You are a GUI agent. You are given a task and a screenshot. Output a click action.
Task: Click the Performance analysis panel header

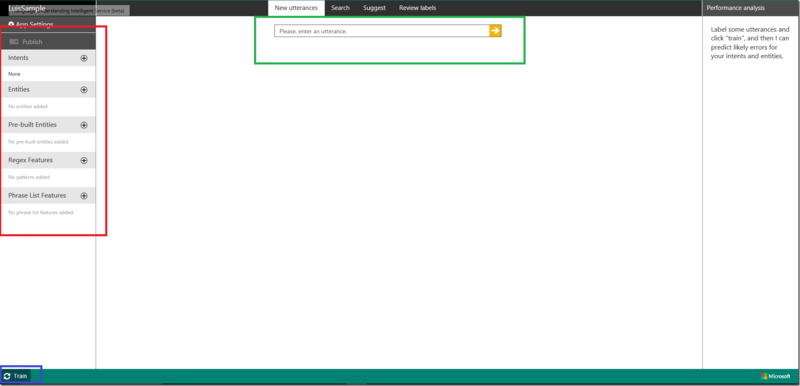[751, 8]
